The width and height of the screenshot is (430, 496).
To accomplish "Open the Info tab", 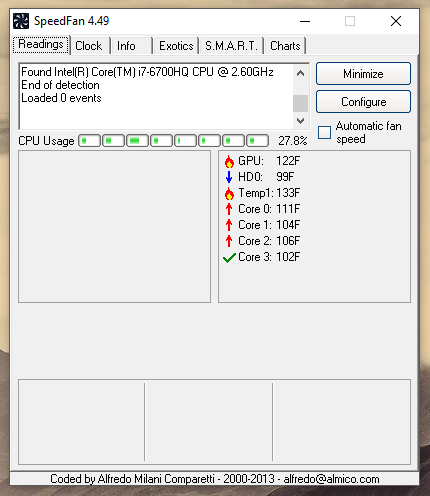I will click(131, 46).
